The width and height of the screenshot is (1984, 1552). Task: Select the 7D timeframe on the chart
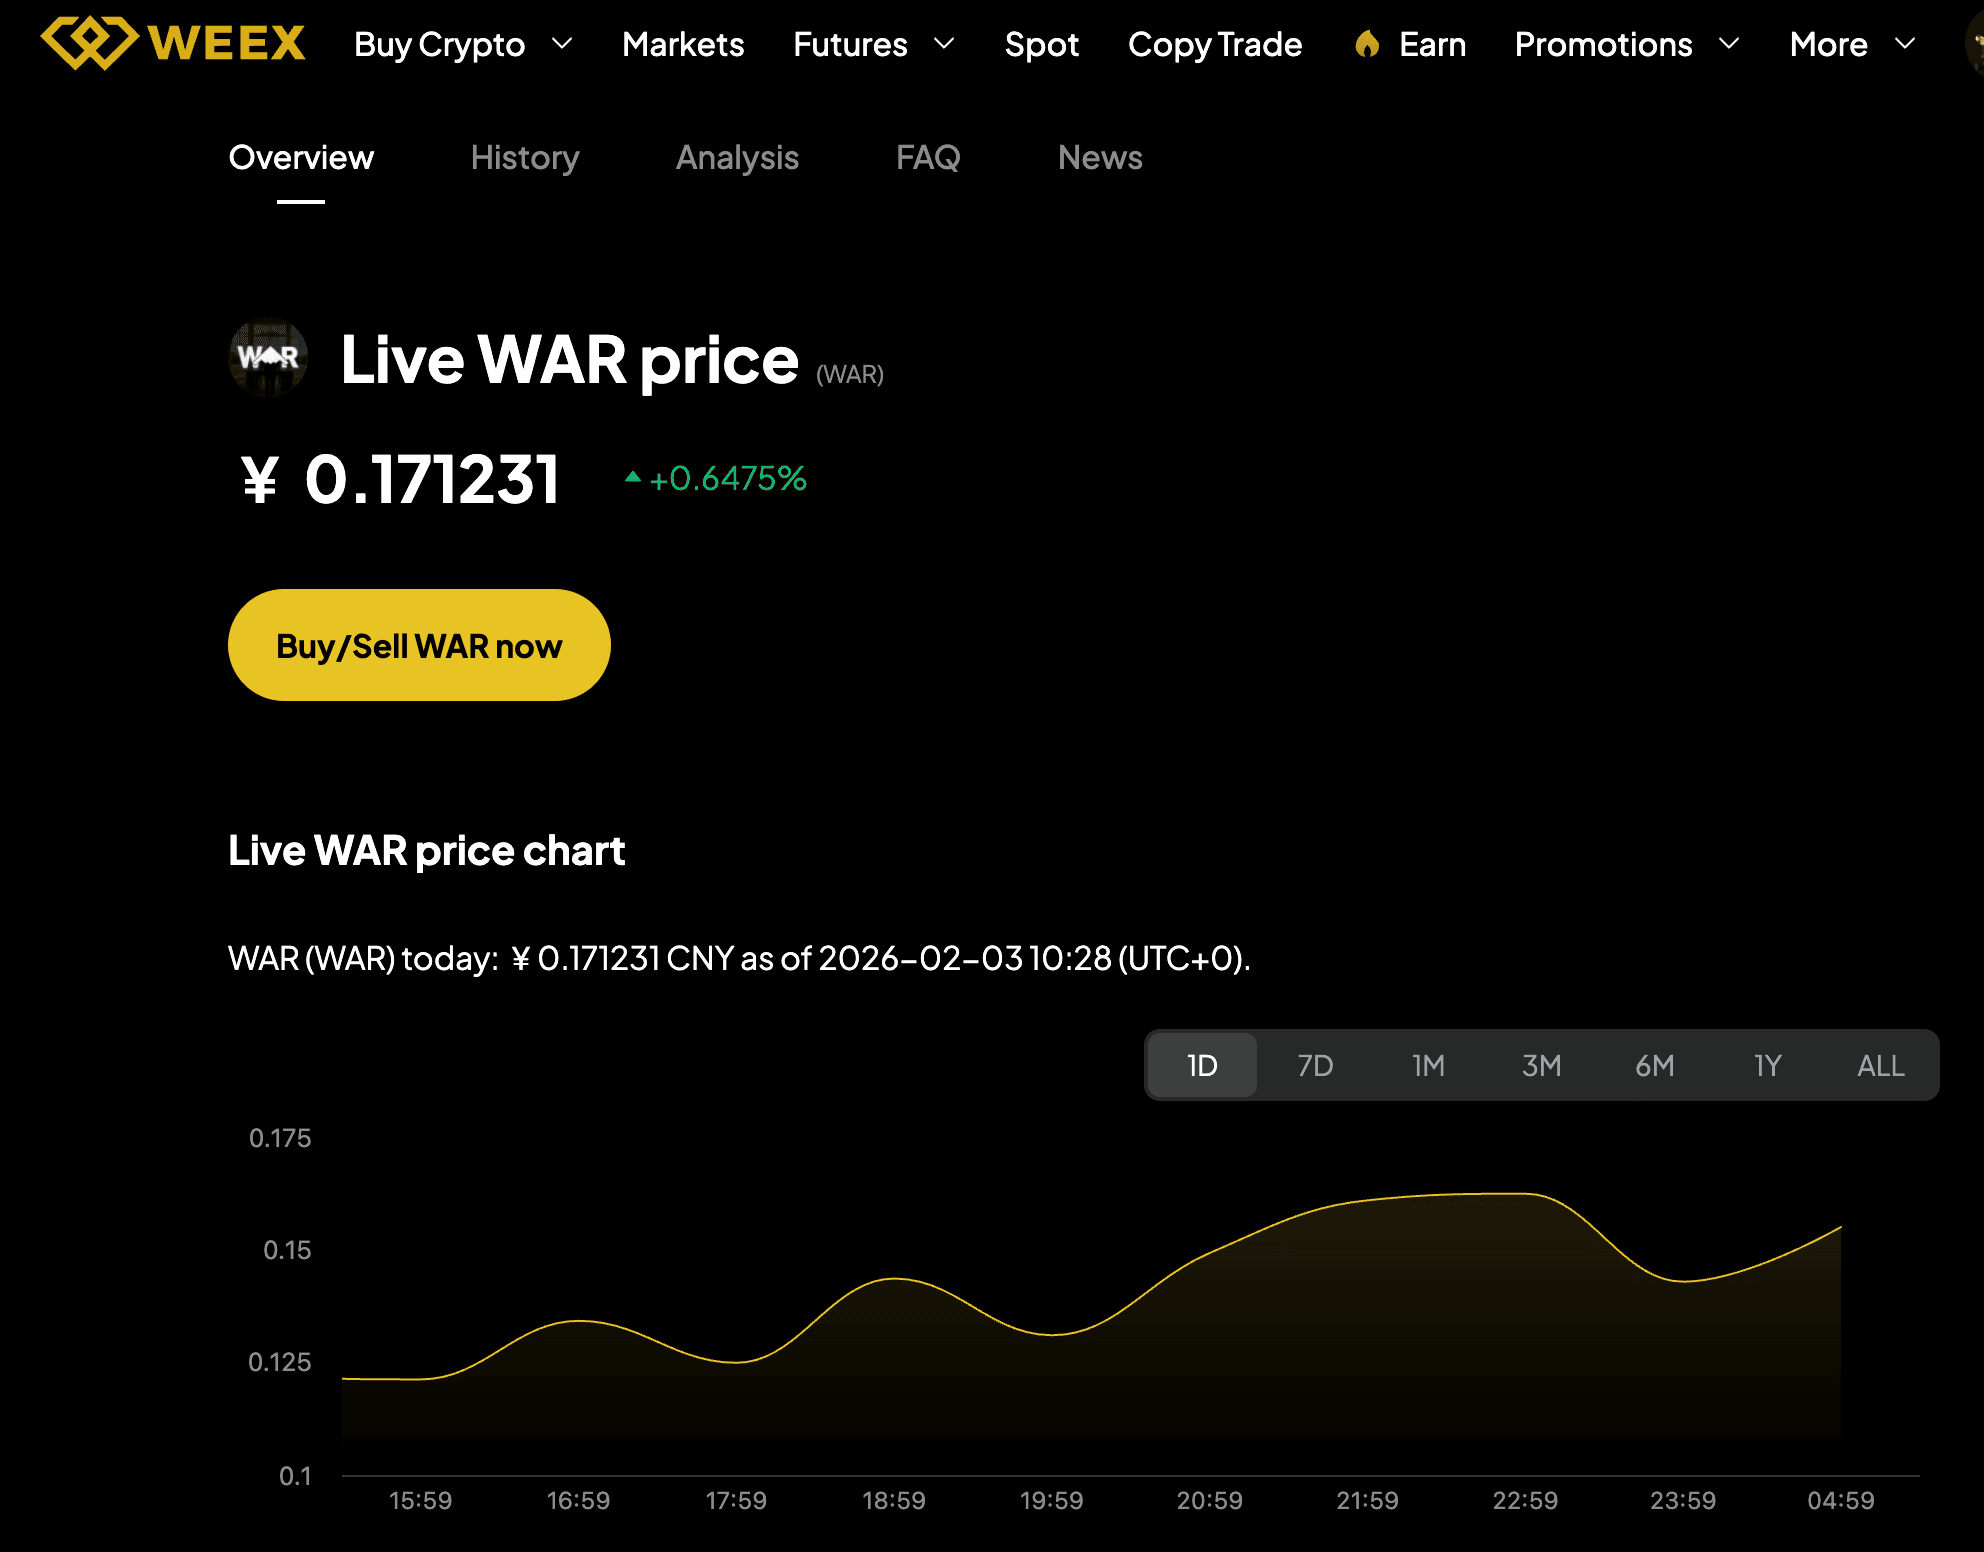coord(1315,1065)
